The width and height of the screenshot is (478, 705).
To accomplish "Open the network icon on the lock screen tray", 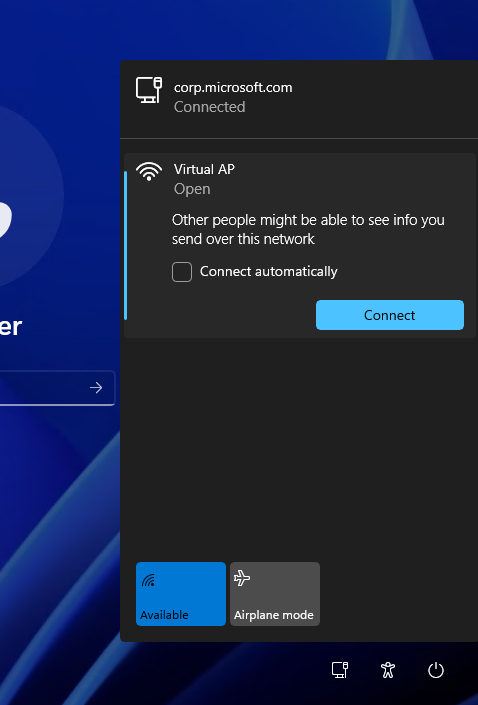I will point(340,670).
